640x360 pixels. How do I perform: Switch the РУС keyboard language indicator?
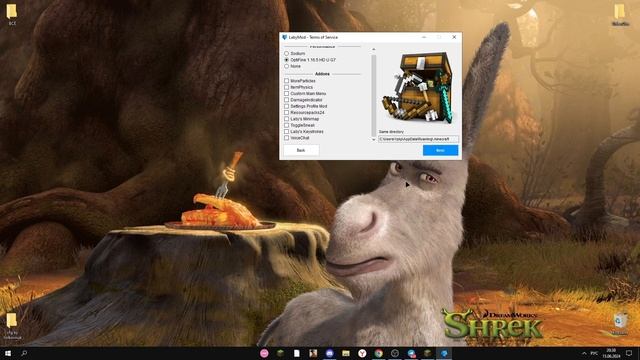click(x=594, y=353)
